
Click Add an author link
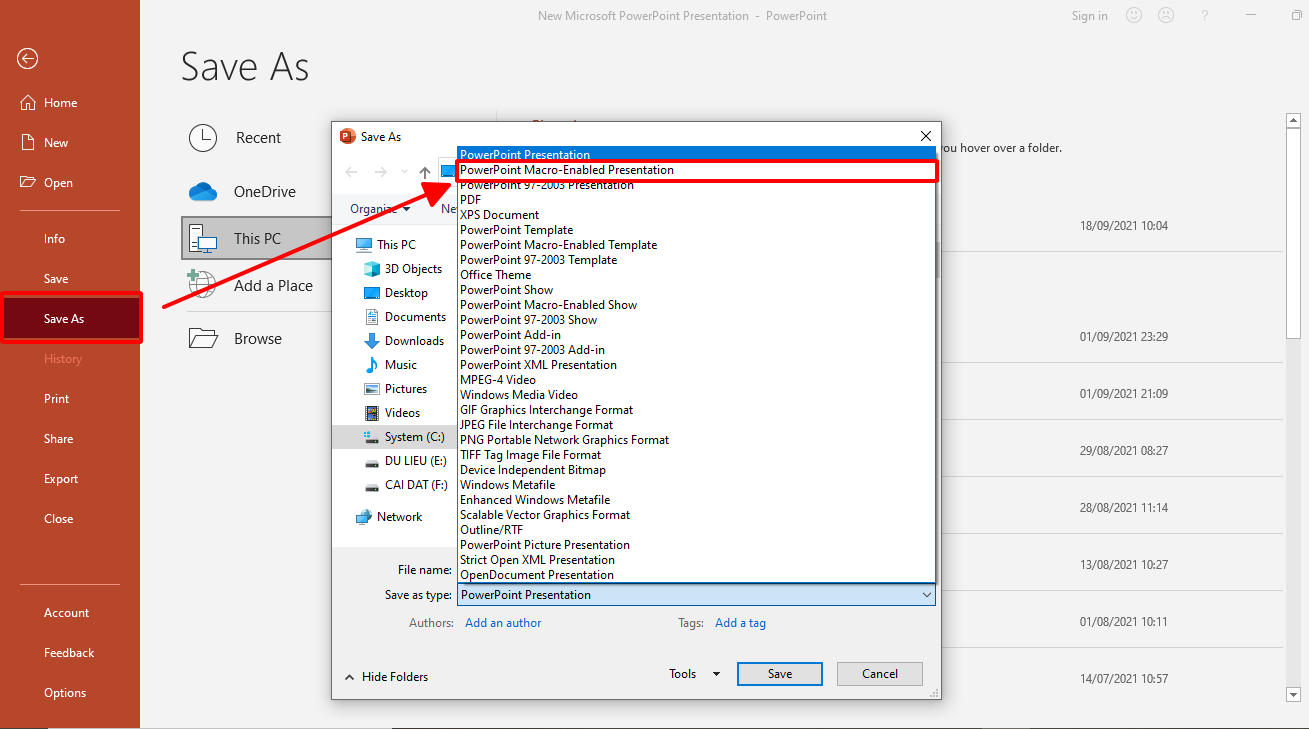[503, 623]
